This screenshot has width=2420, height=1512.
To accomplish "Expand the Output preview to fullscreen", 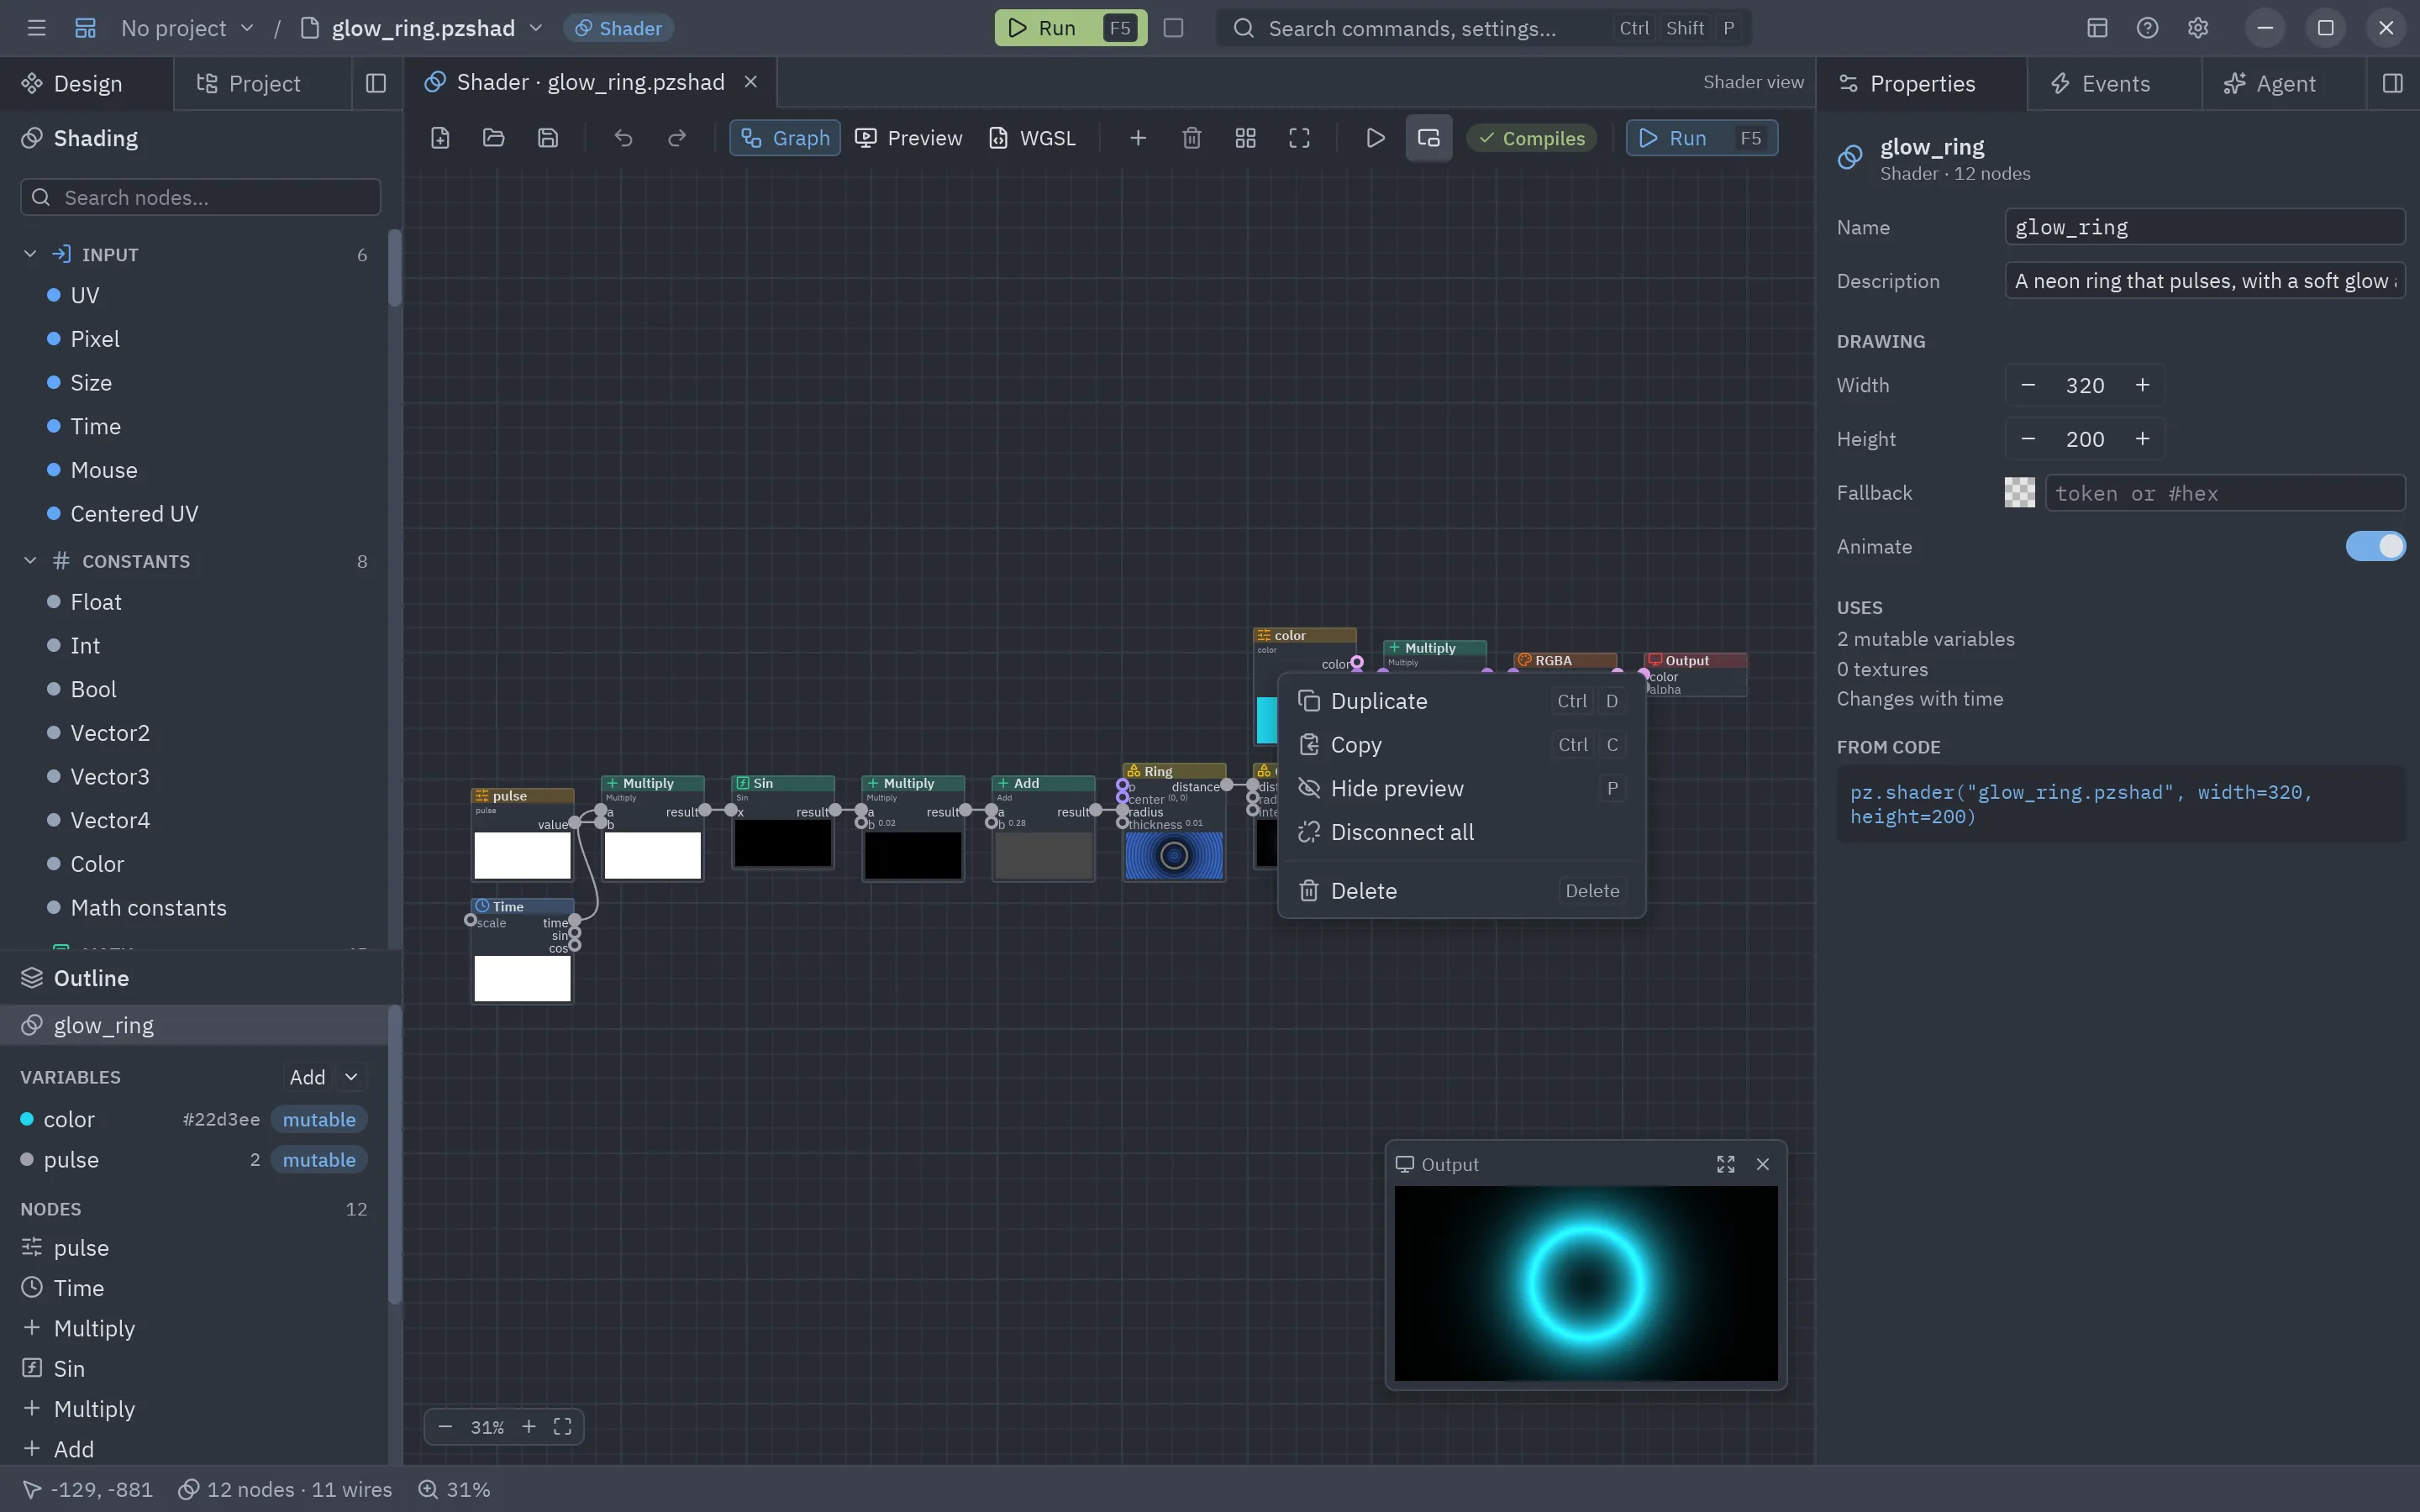I will (1726, 1164).
